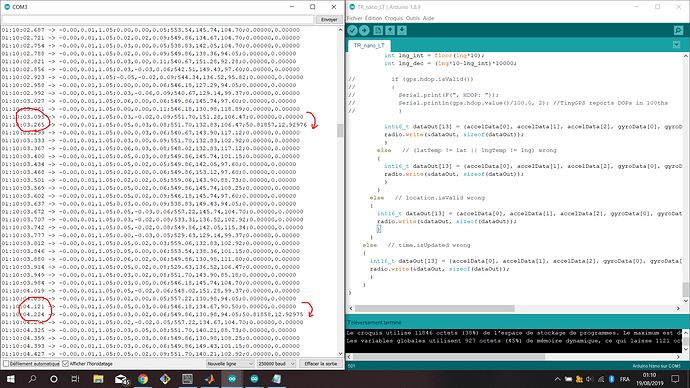Click the Upload (arrow) toolbar button
Screen dimensions: 690x388
coord(364,30)
